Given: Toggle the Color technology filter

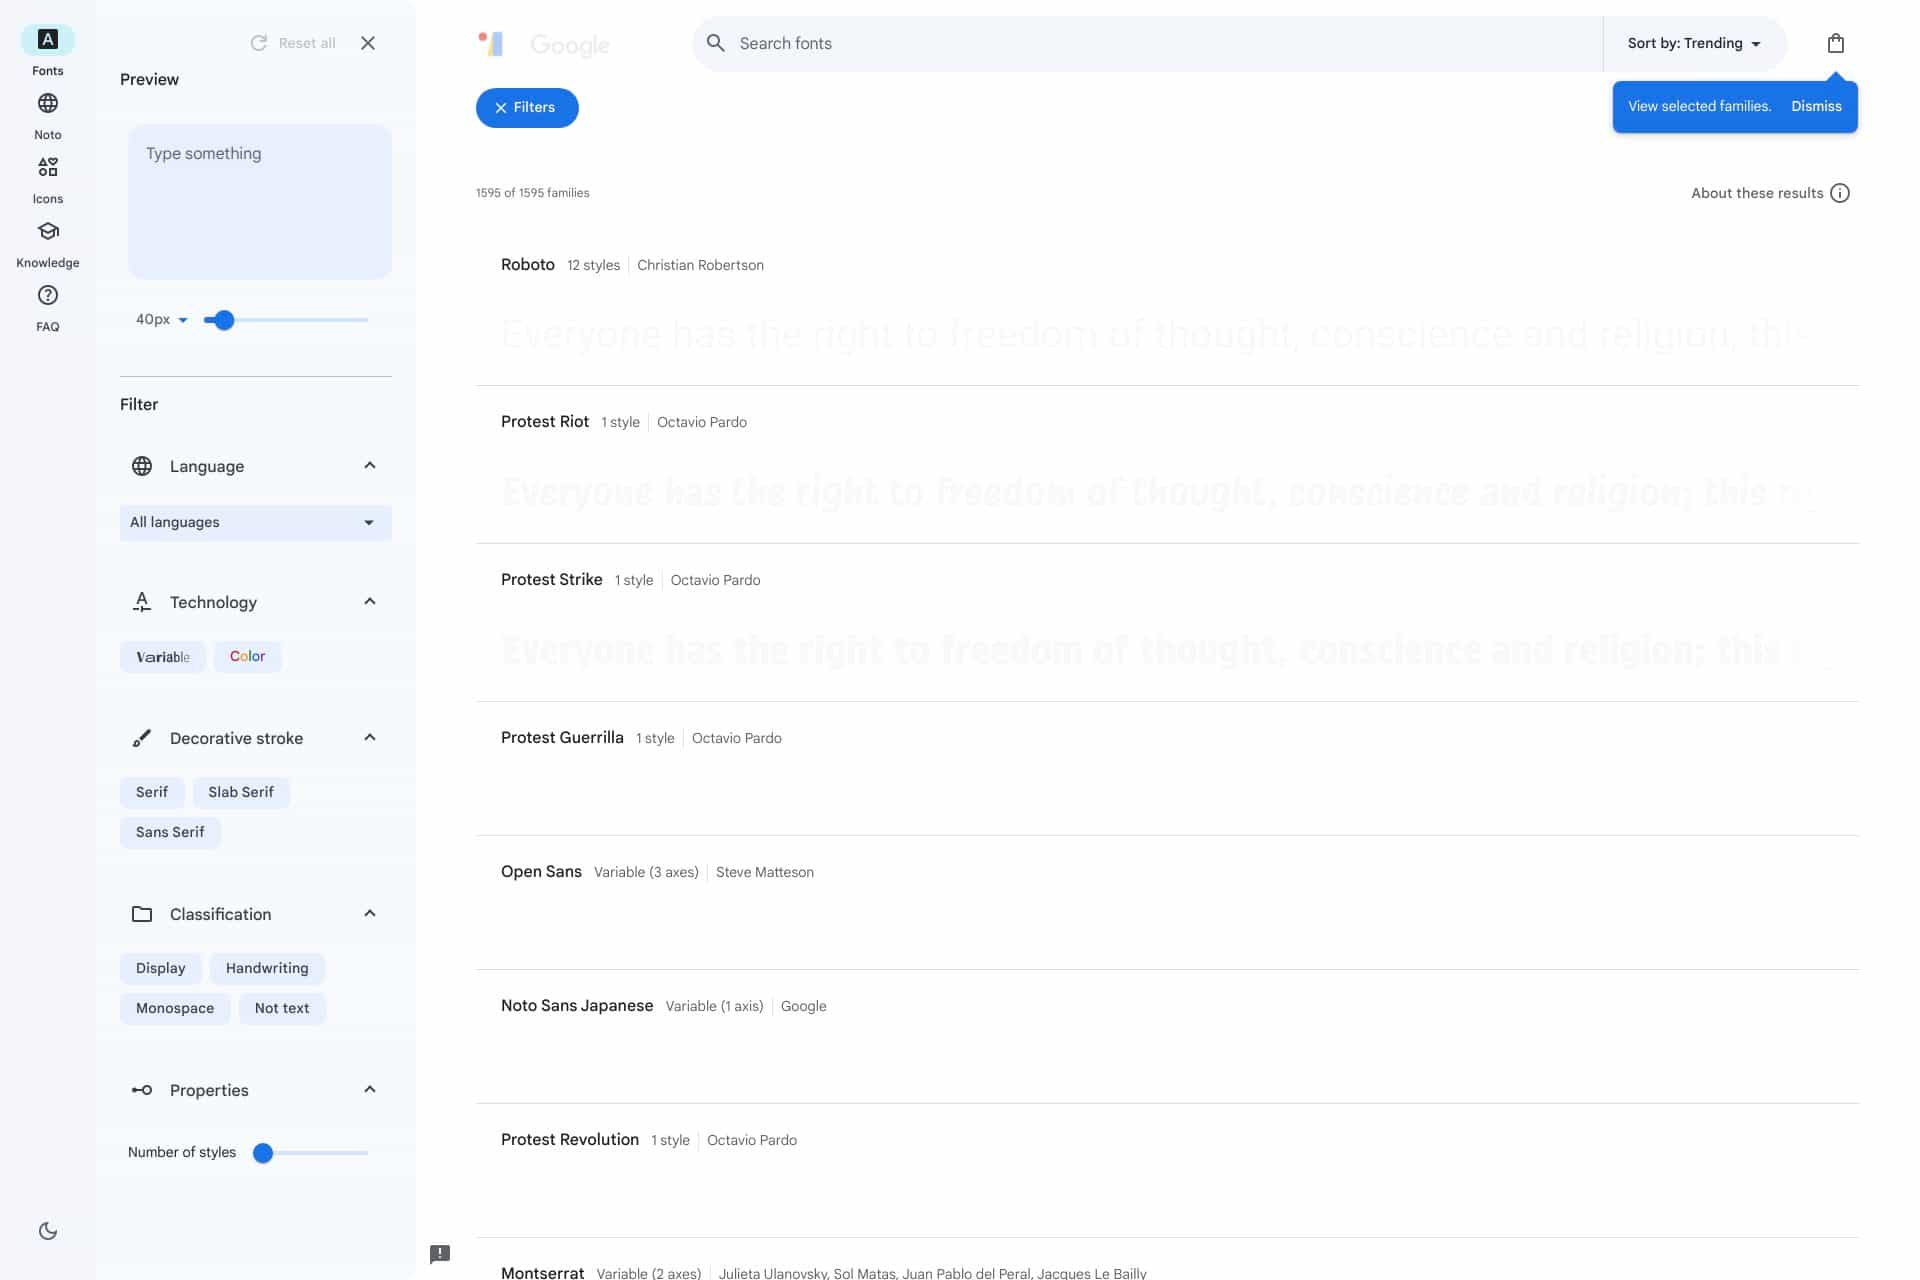Looking at the screenshot, I should [x=247, y=656].
